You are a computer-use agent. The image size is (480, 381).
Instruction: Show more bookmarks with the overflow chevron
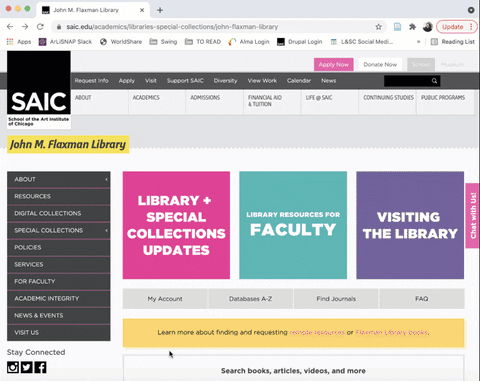pyautogui.click(x=418, y=42)
